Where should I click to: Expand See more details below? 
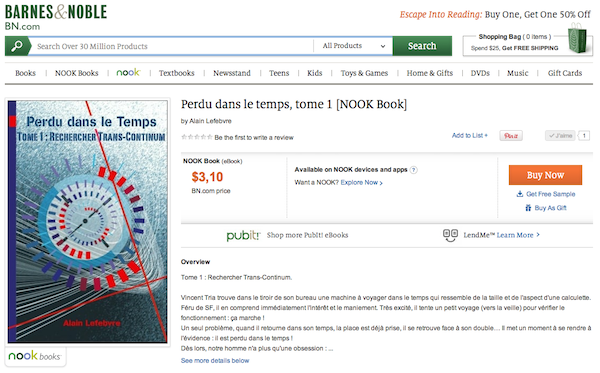pyautogui.click(x=215, y=360)
